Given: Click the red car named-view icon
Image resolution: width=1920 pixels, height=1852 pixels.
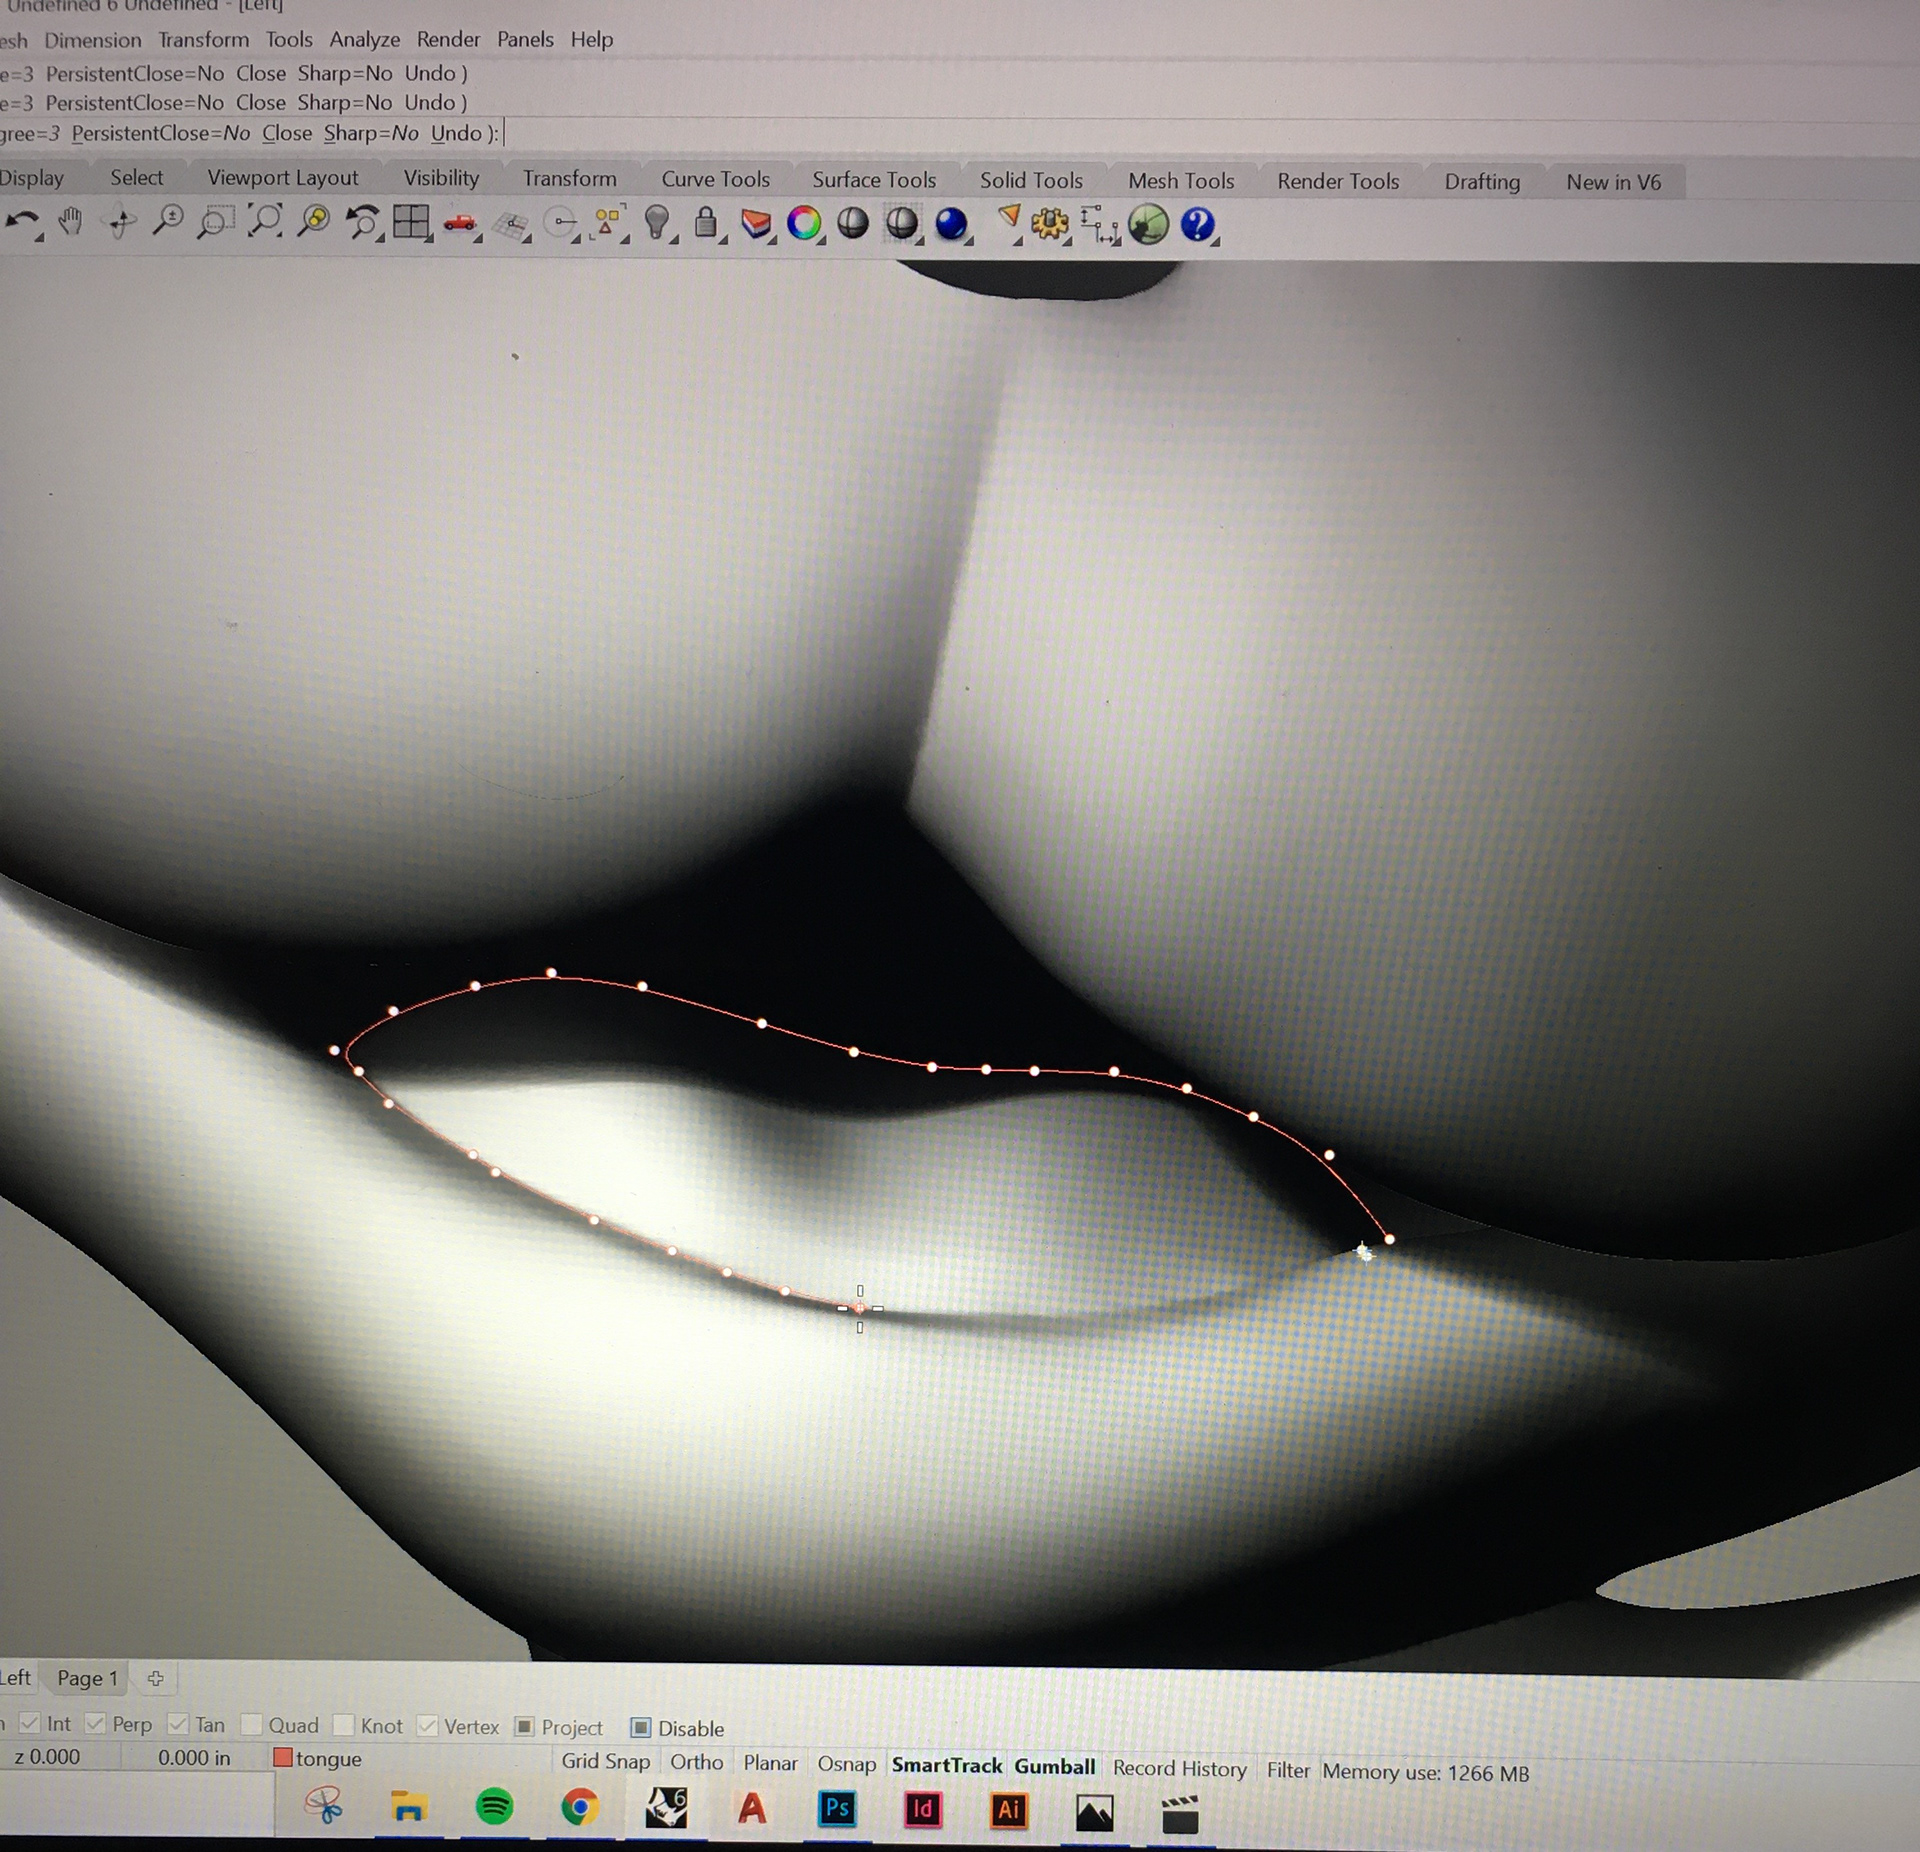Looking at the screenshot, I should coord(460,223).
